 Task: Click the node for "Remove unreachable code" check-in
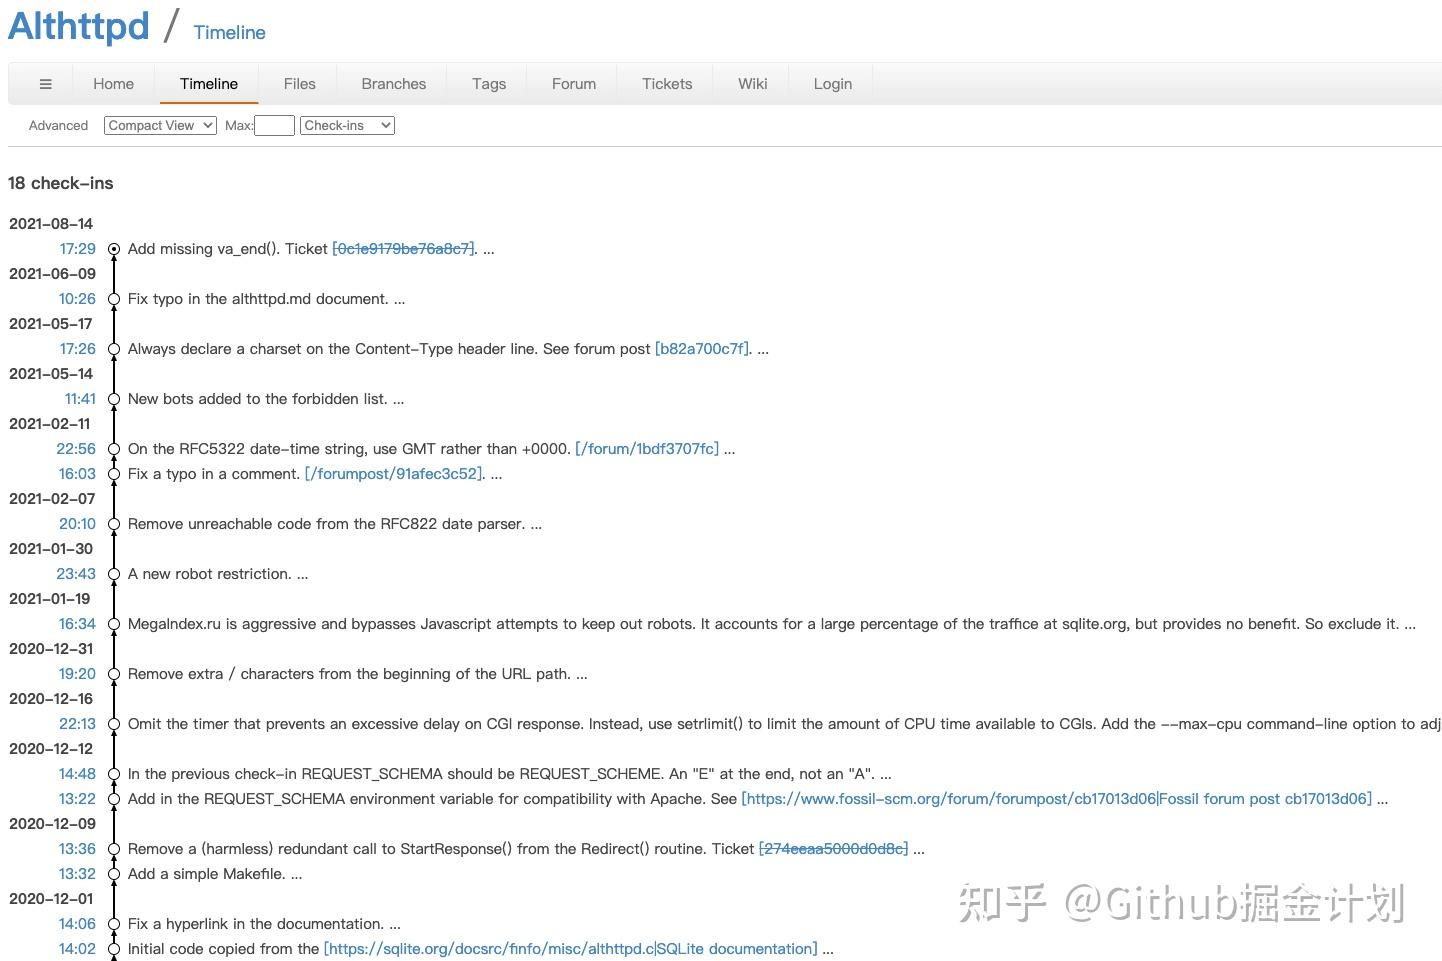(114, 524)
